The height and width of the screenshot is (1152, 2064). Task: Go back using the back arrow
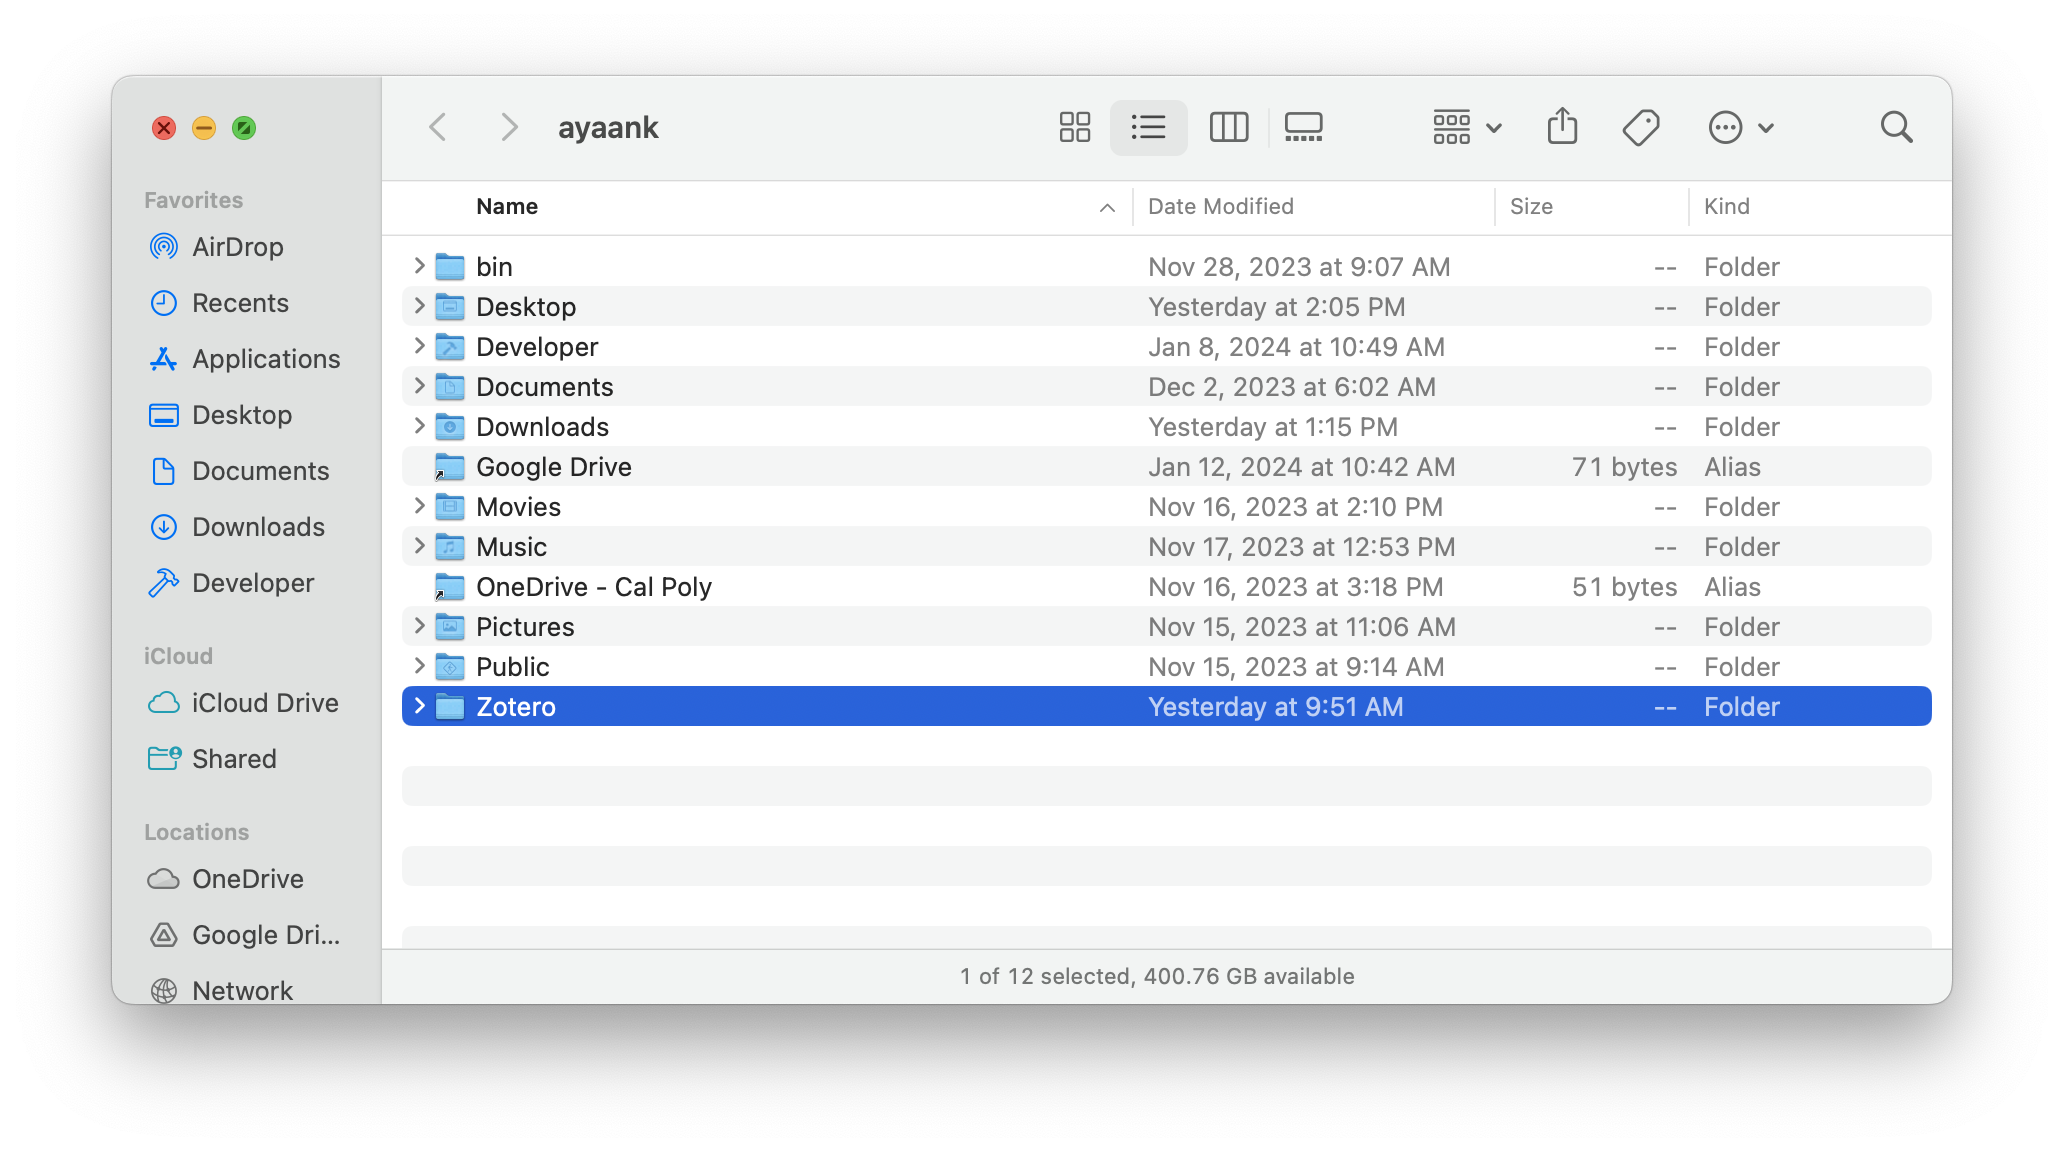(438, 127)
